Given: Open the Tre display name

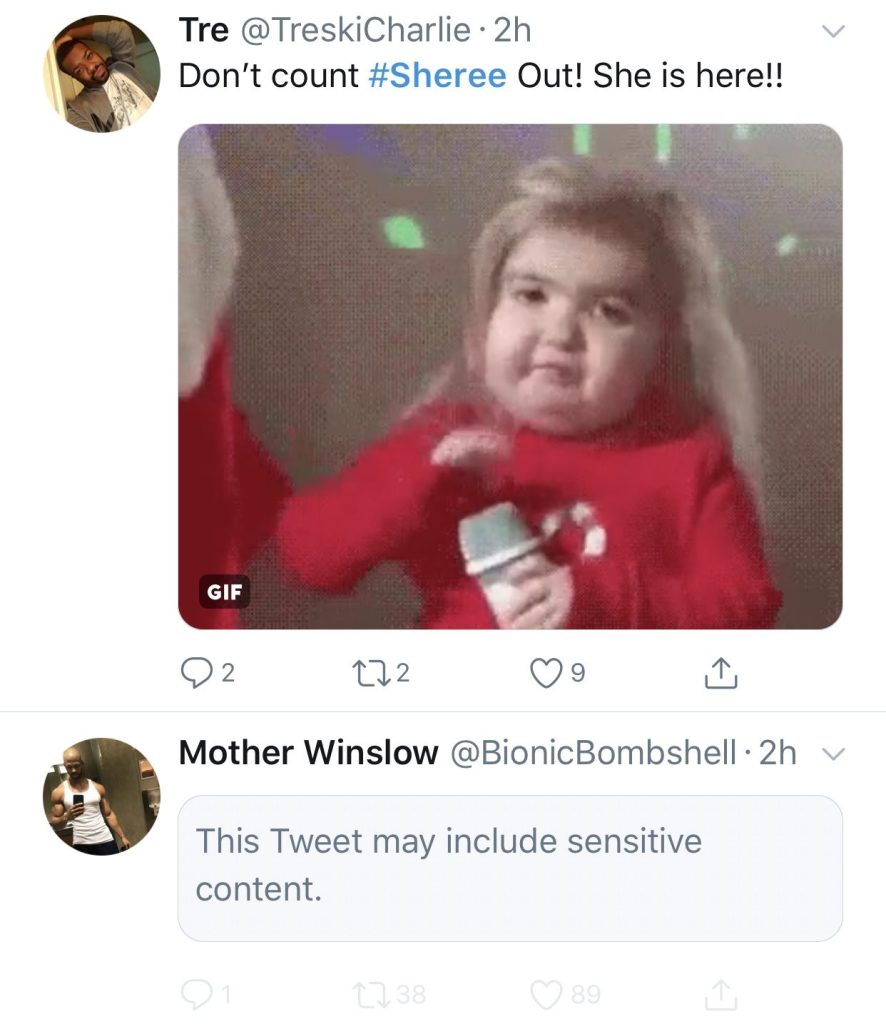Looking at the screenshot, I should pos(204,30).
